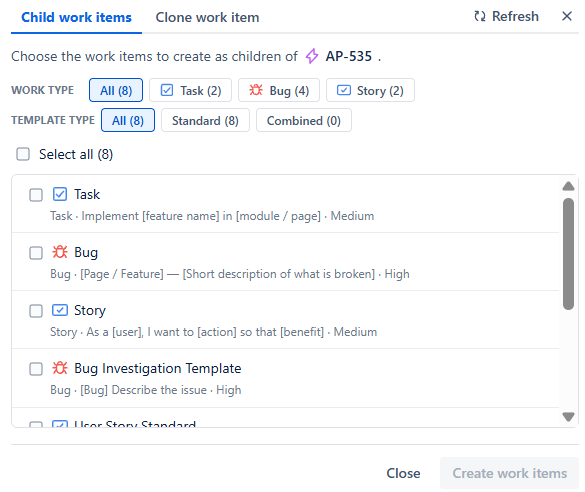
Task: Switch to Child work items tab
Action: point(76,18)
